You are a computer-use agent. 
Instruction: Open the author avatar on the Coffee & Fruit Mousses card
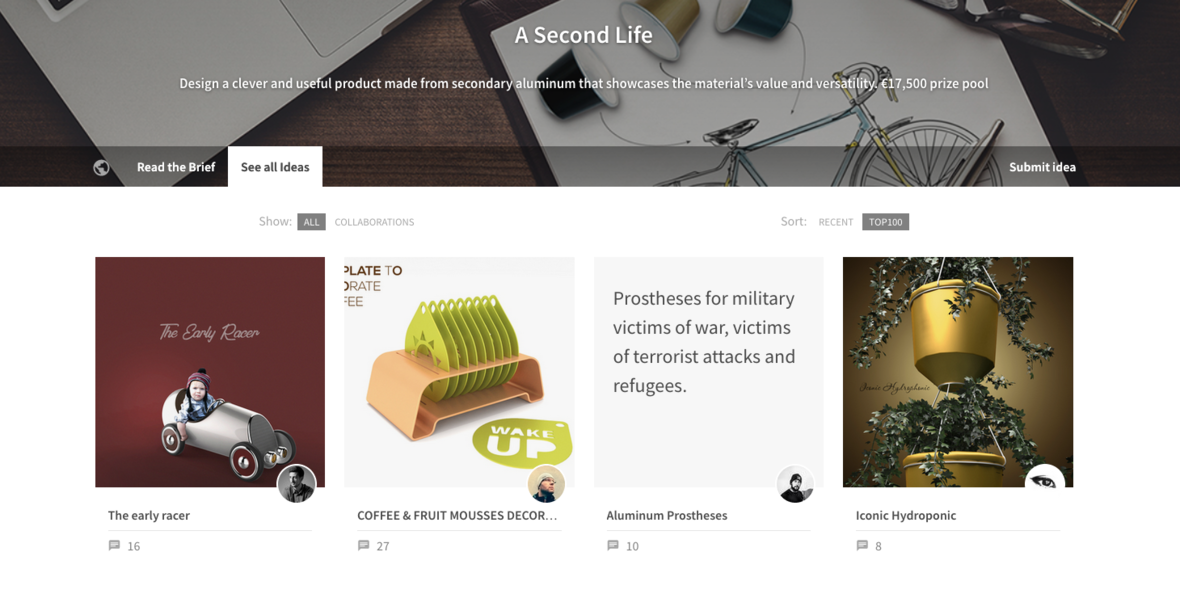click(x=546, y=484)
